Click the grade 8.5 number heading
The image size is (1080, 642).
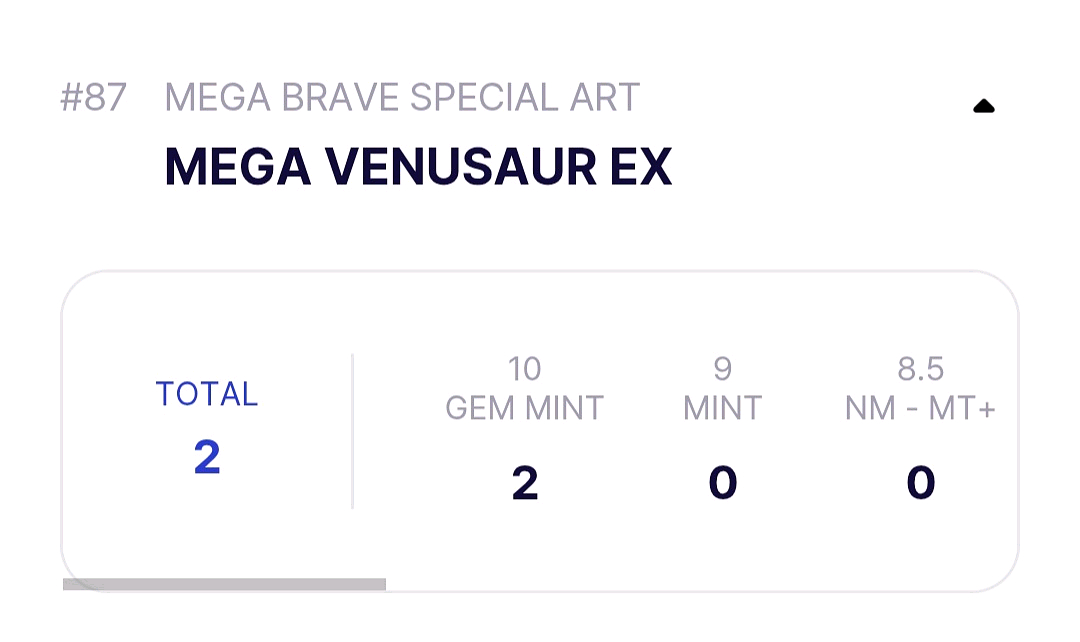click(x=920, y=369)
